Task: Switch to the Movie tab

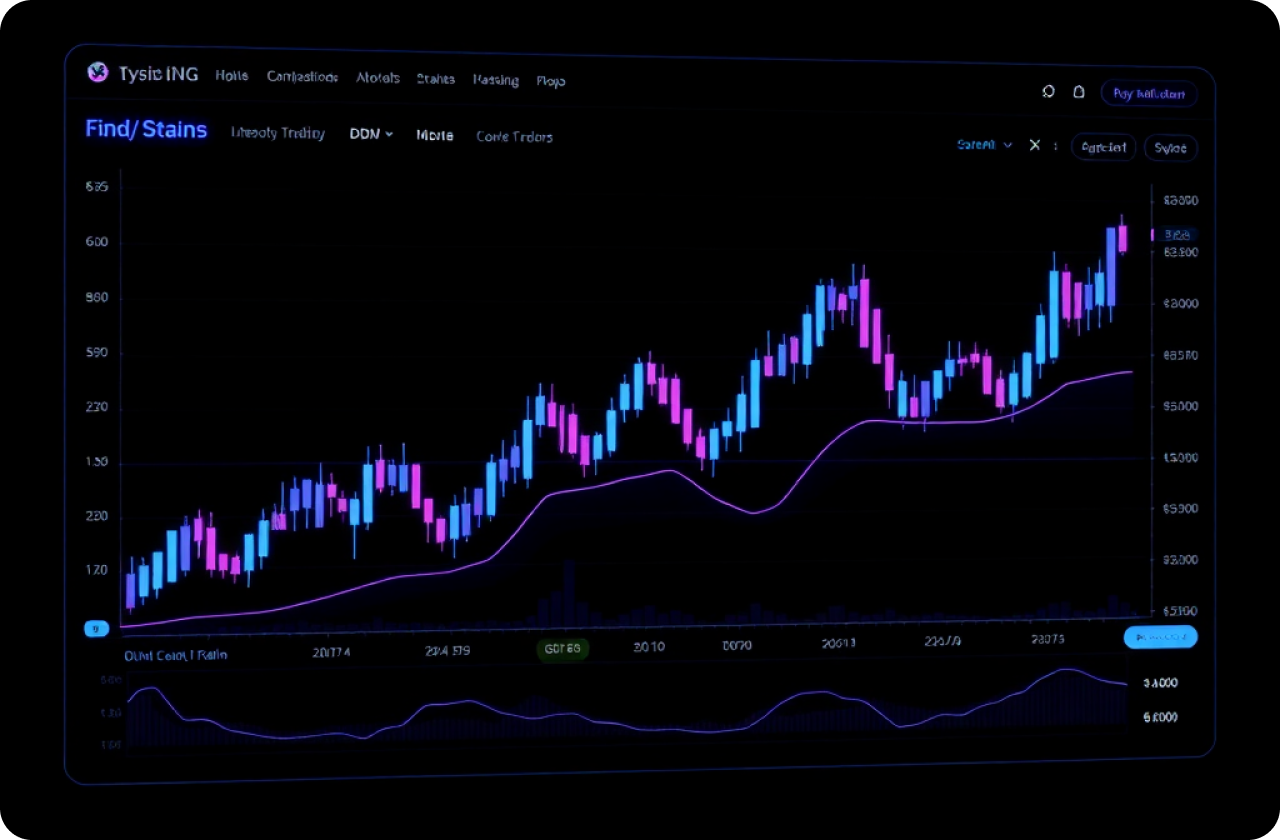Action: coord(434,135)
